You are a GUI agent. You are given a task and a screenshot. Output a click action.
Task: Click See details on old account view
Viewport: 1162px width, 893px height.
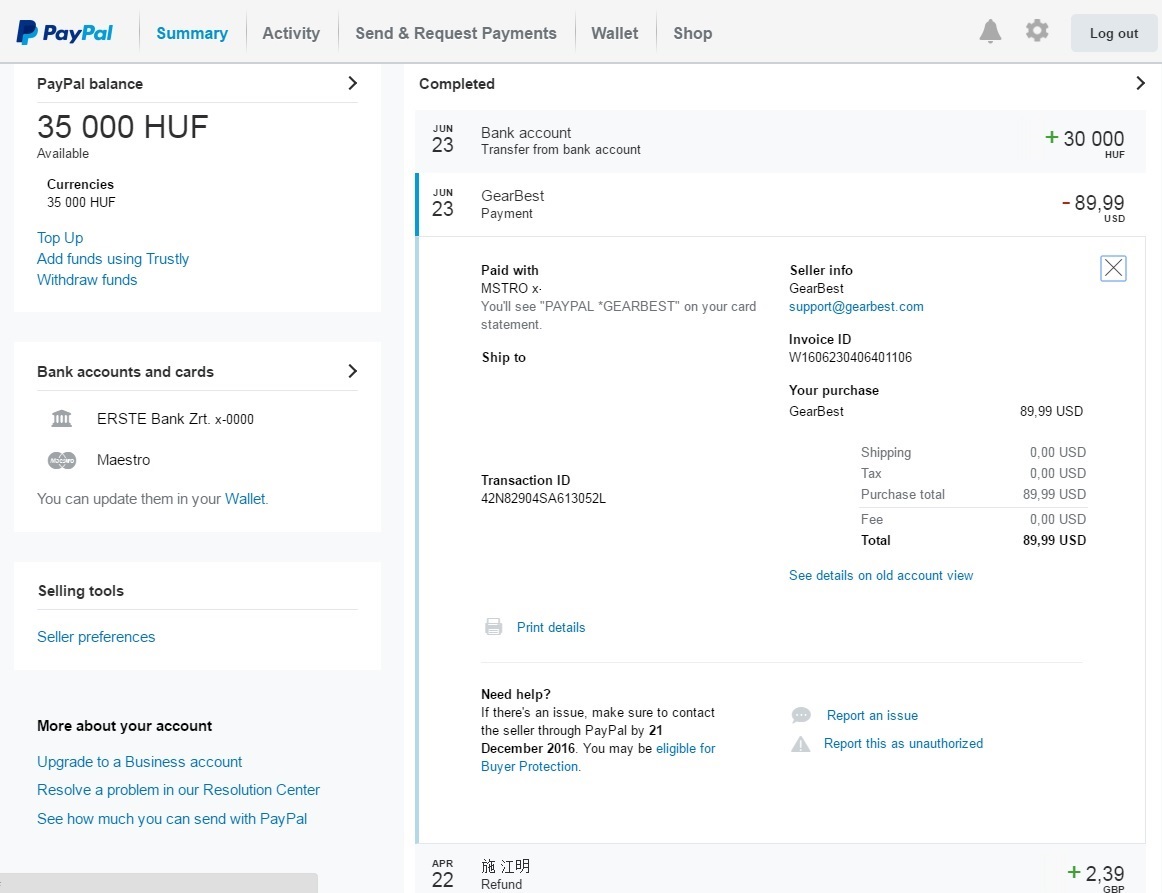coord(881,576)
